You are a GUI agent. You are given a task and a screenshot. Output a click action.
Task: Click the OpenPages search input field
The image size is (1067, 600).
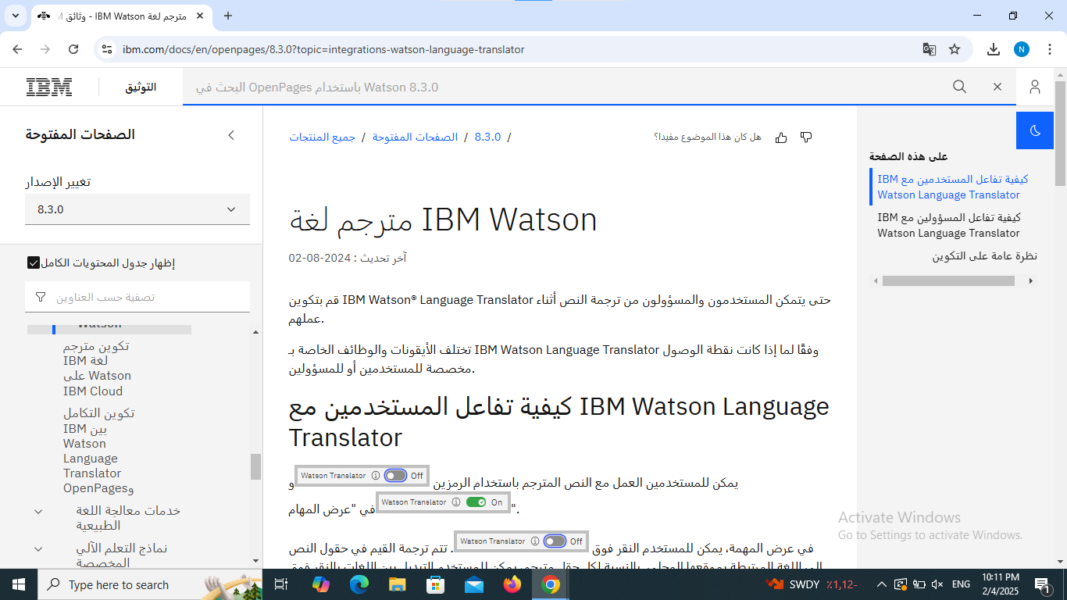point(565,87)
